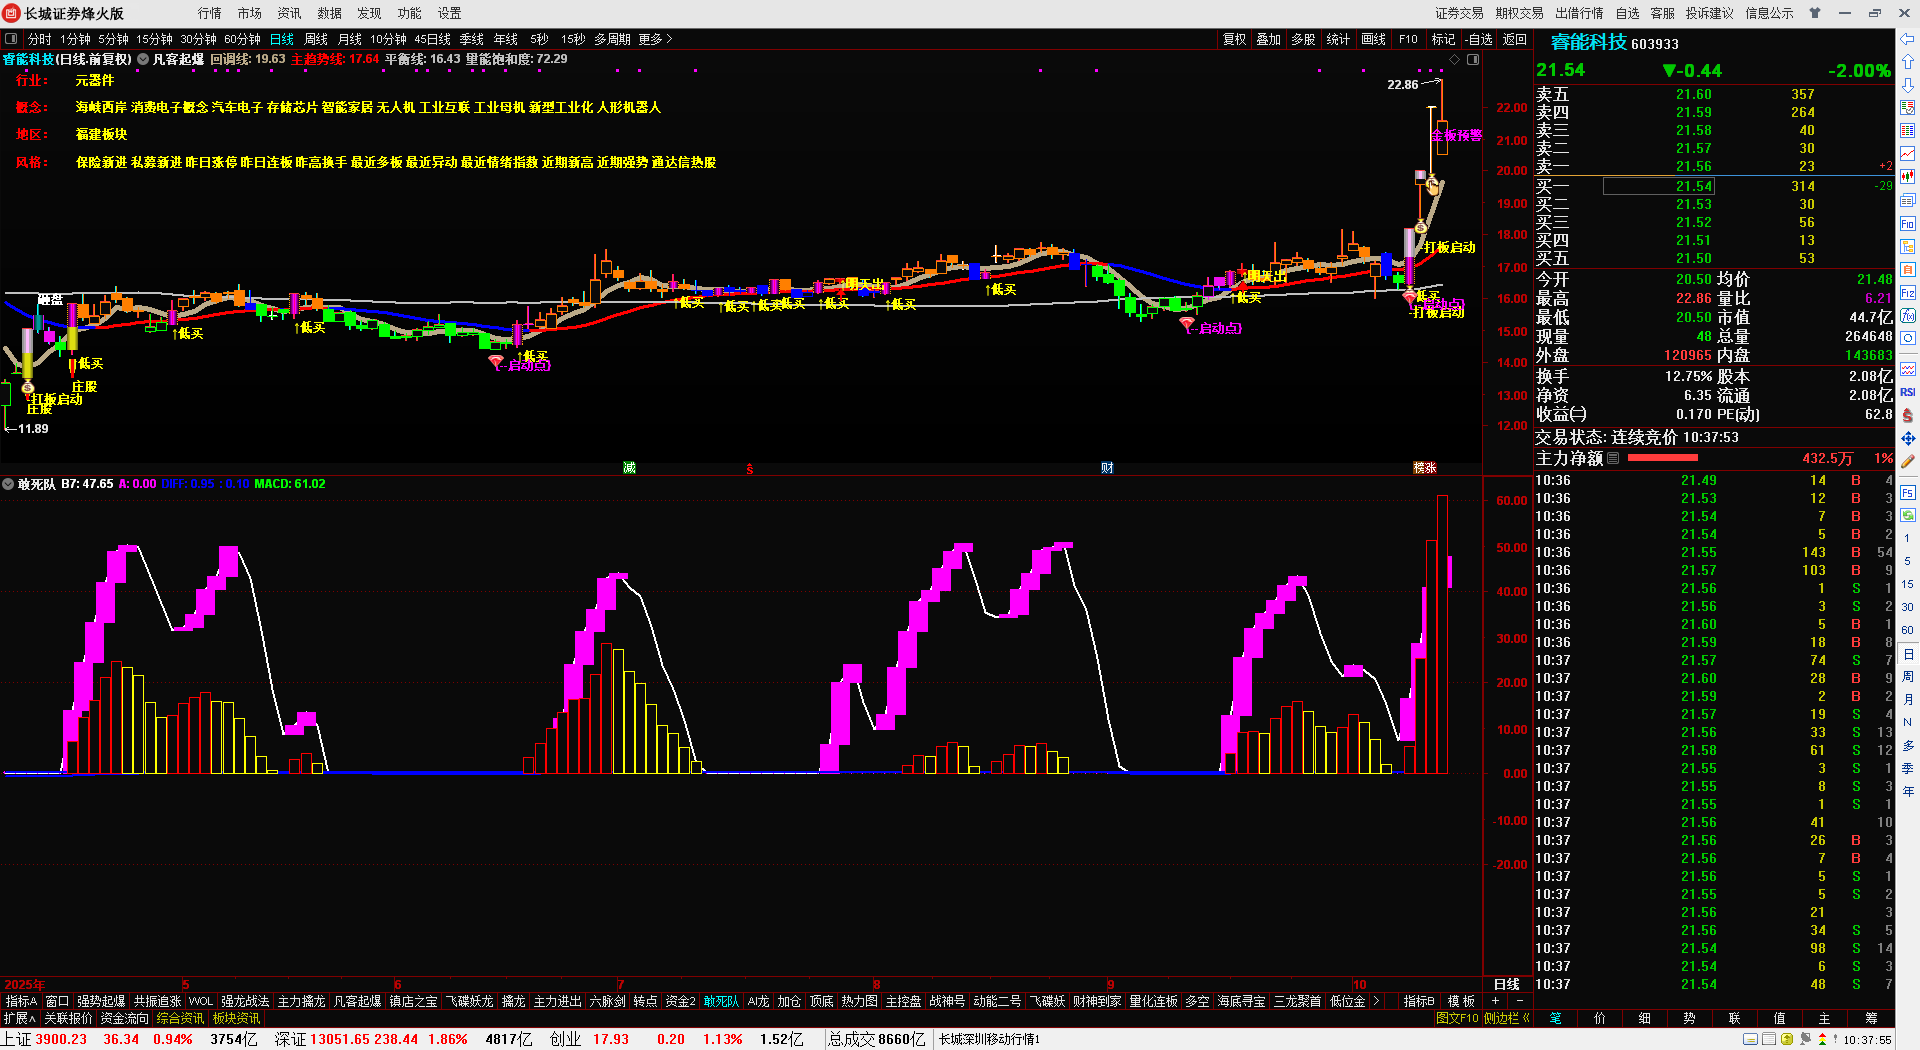Click the traffic arrow icon in status bar
The height and width of the screenshot is (1050, 1920).
[x=1822, y=1040]
